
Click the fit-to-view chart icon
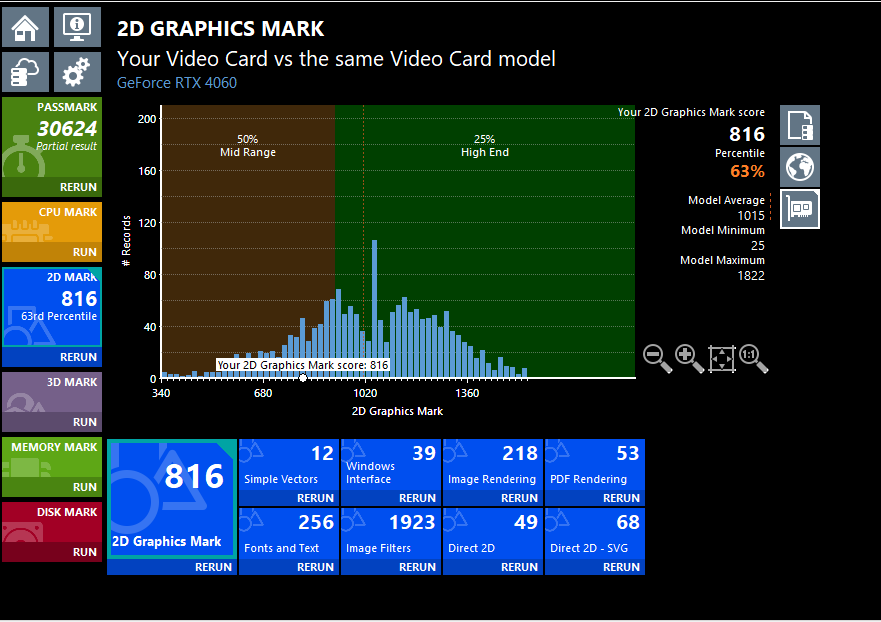[x=721, y=359]
